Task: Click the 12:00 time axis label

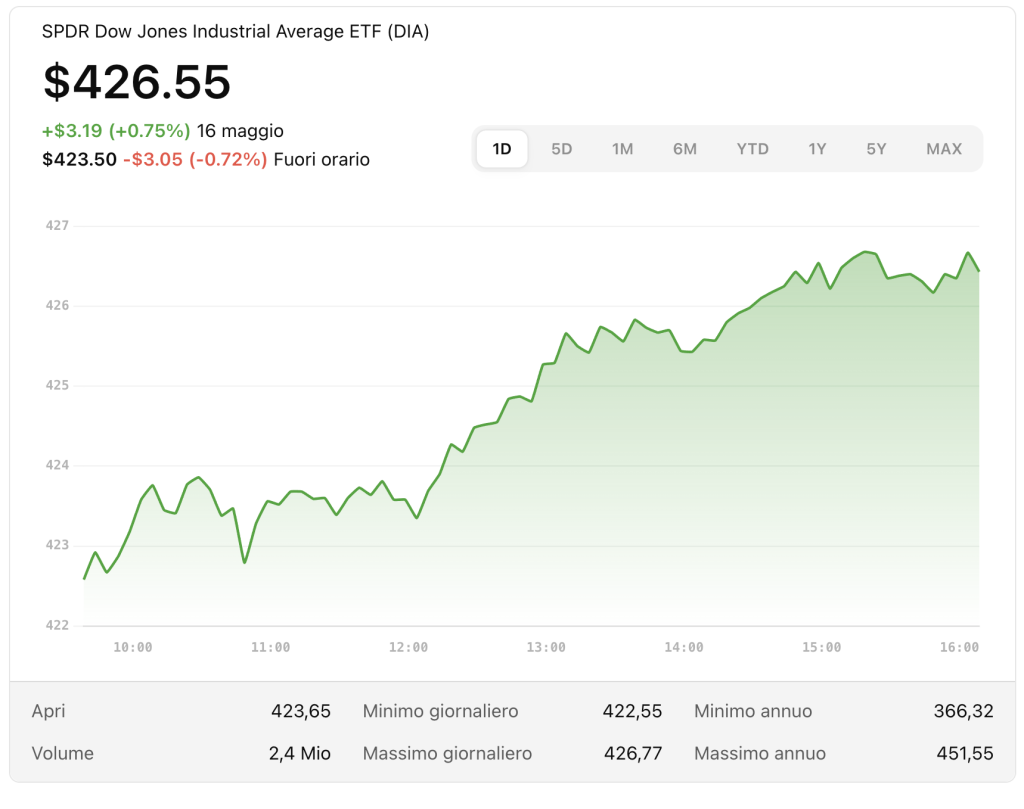Action: point(408,647)
